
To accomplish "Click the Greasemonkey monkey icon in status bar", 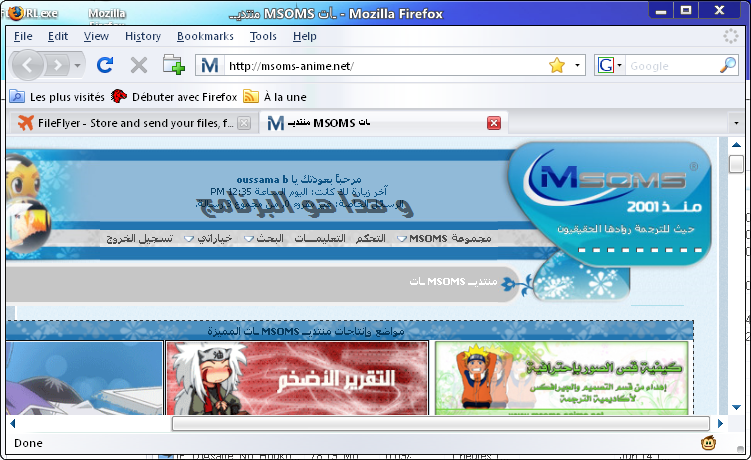I will coord(708,443).
